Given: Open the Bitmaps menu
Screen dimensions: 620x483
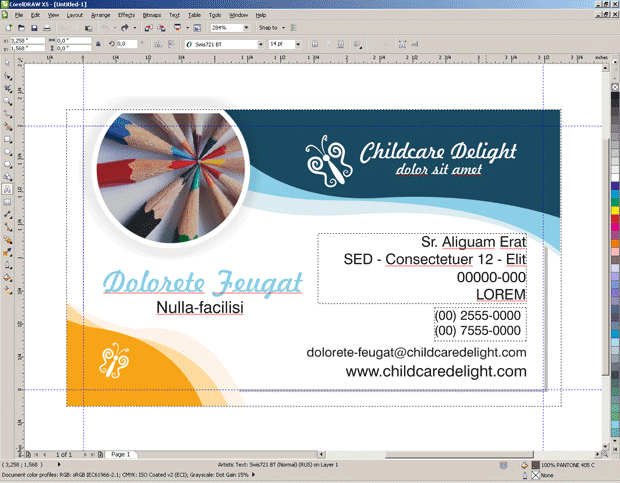Looking at the screenshot, I should (x=152, y=15).
